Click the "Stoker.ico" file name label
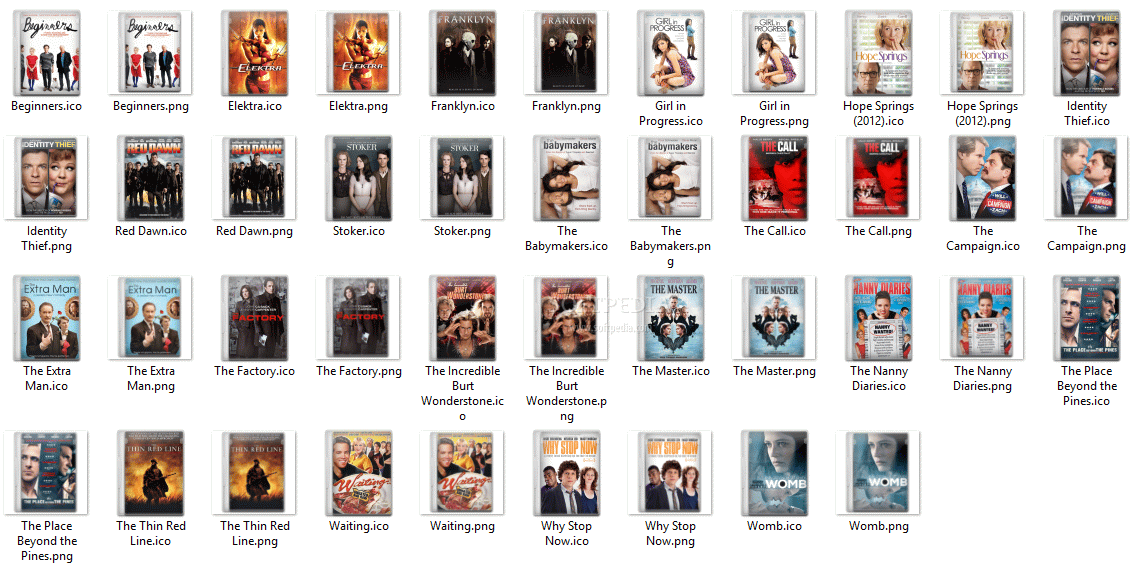Viewport: 1131px width, 573px height. pyautogui.click(x=358, y=232)
